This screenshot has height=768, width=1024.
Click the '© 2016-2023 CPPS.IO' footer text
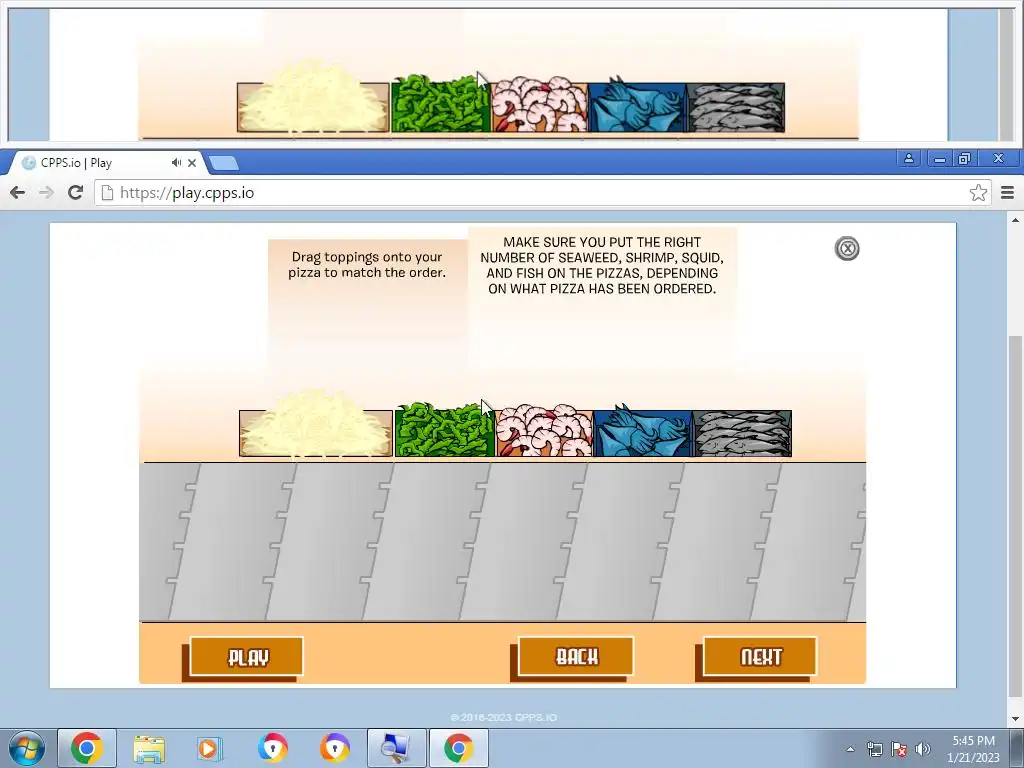(504, 717)
